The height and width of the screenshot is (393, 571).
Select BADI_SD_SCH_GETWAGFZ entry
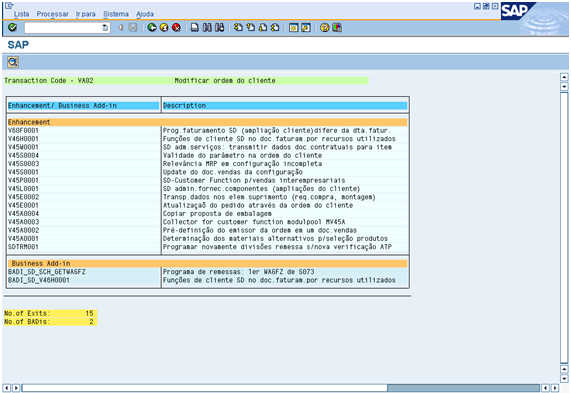coord(47,272)
